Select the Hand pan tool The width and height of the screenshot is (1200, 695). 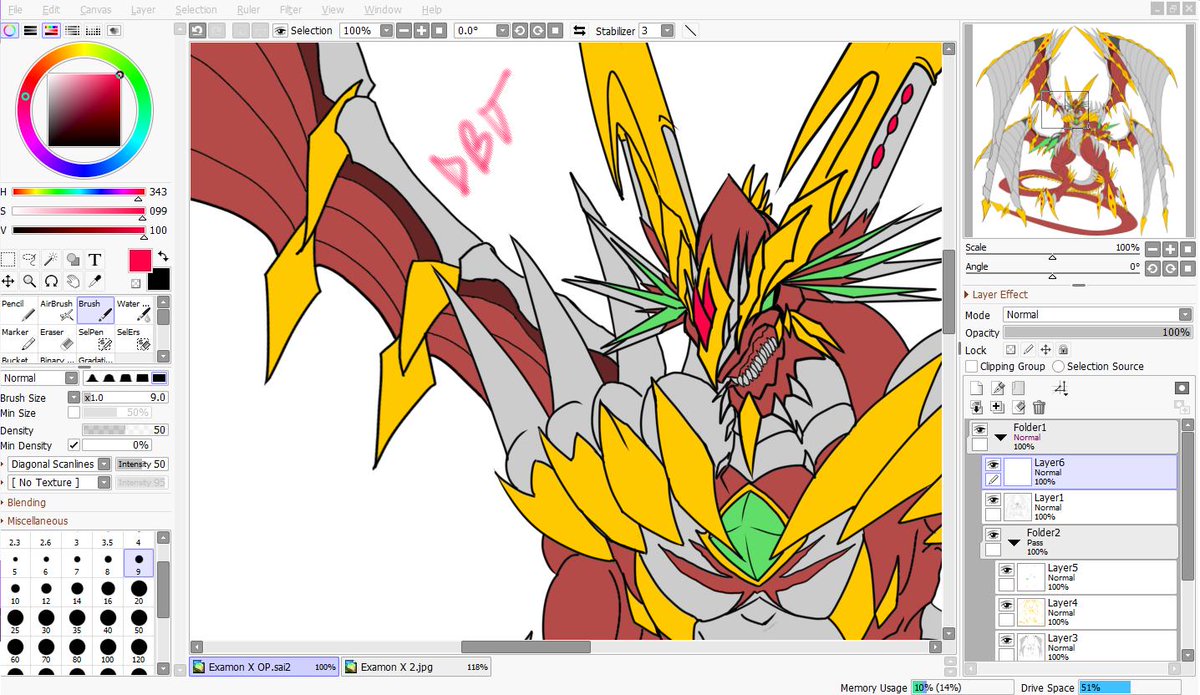tap(73, 281)
